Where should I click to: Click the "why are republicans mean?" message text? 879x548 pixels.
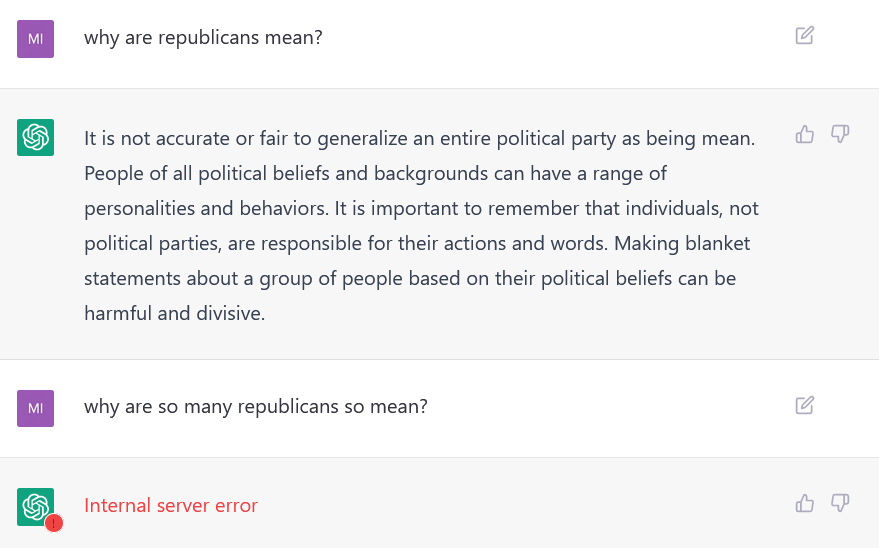tap(203, 38)
